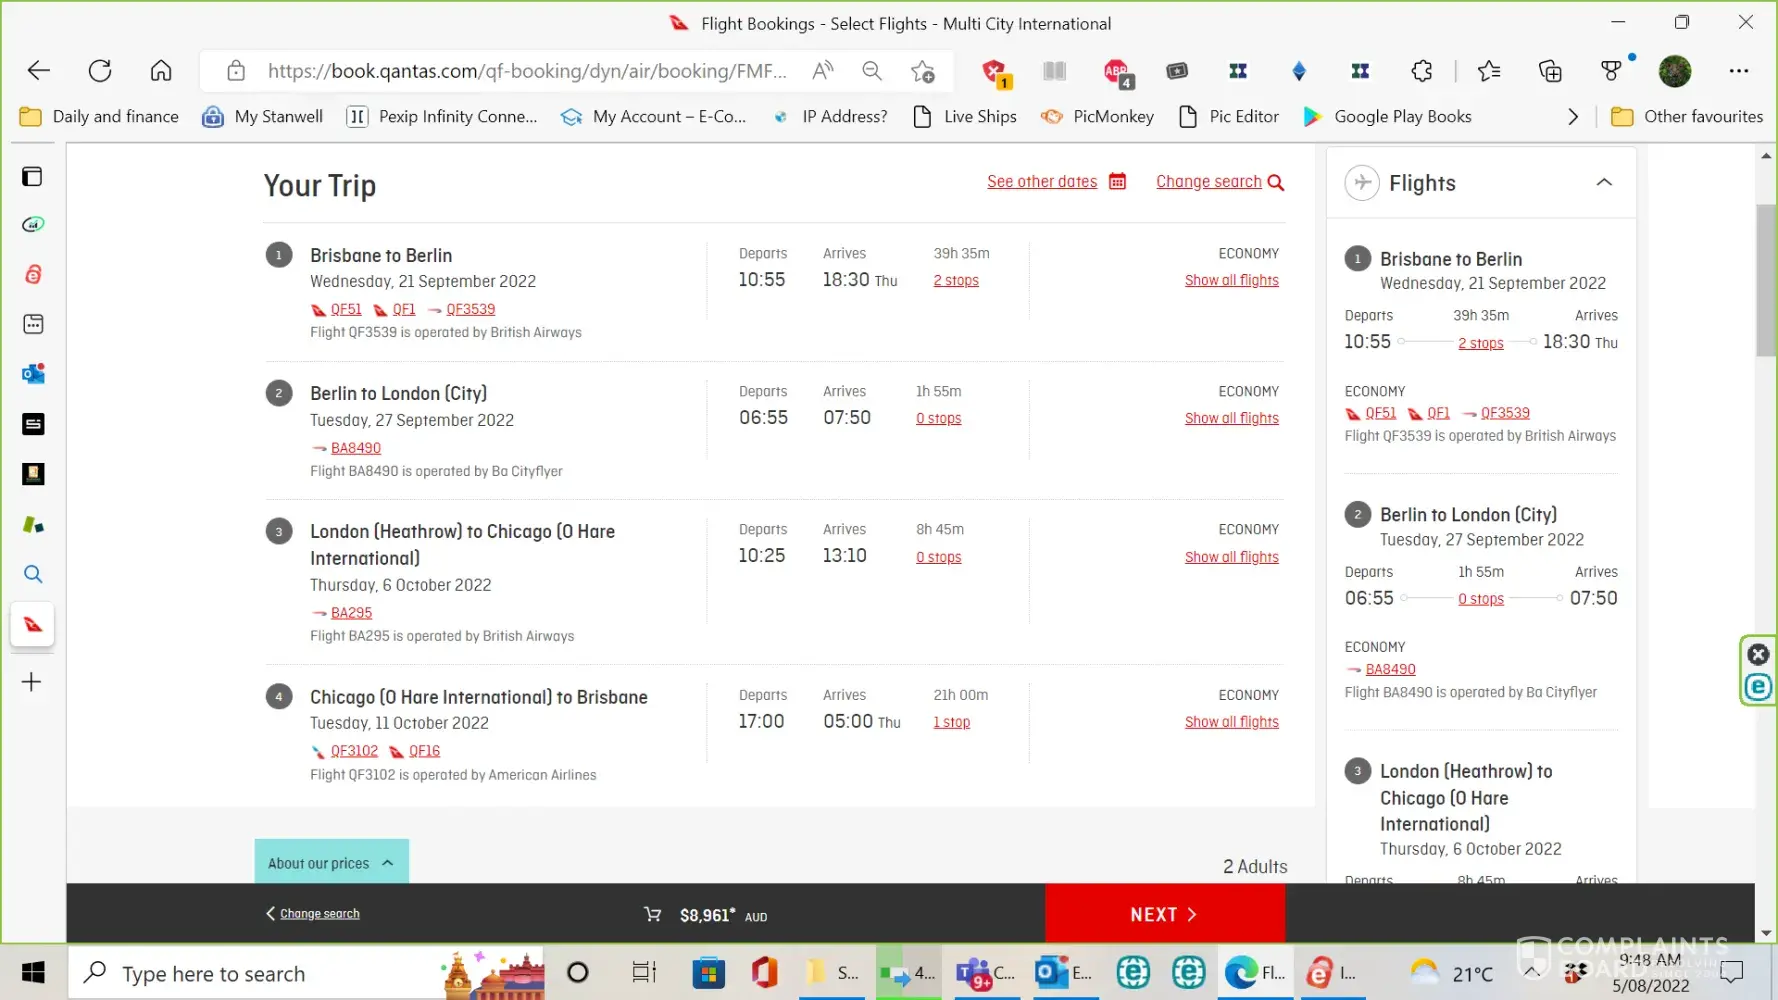Screen dimensions: 1778x1000
Task: Click the magnifier icon next to Change search
Action: [1275, 182]
